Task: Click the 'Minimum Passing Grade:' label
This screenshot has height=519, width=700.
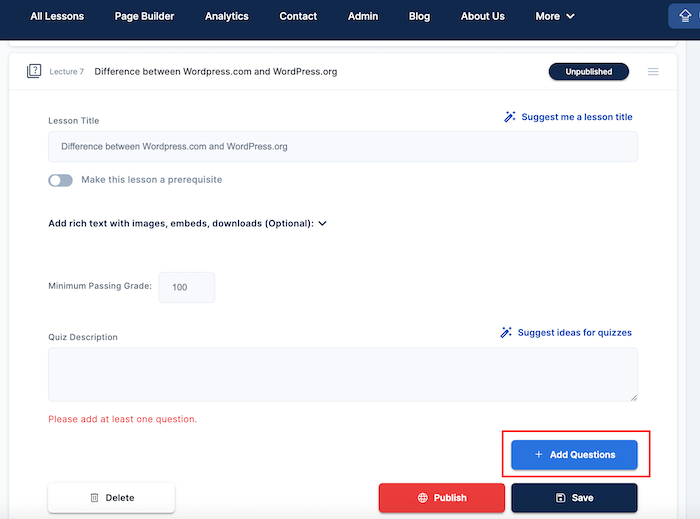Action: coord(100,286)
